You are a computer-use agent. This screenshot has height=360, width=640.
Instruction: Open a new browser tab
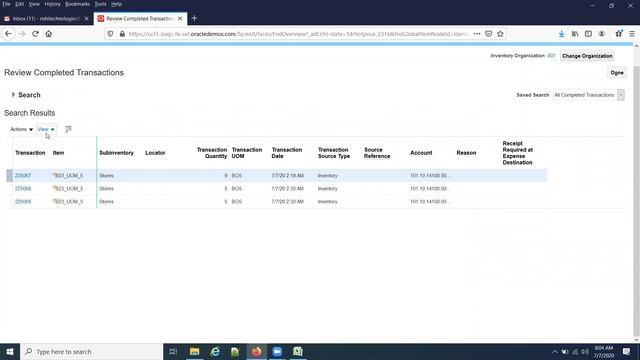[x=194, y=18]
